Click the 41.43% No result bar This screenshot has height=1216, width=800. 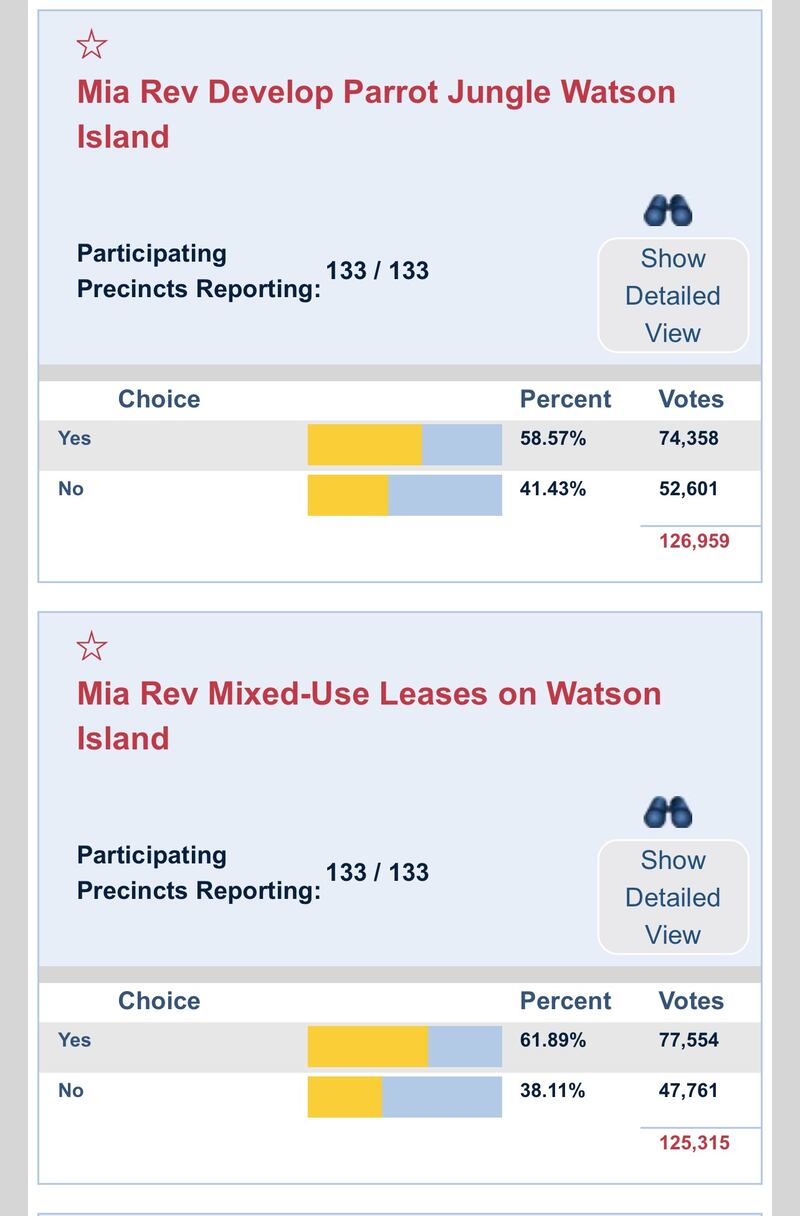click(405, 495)
